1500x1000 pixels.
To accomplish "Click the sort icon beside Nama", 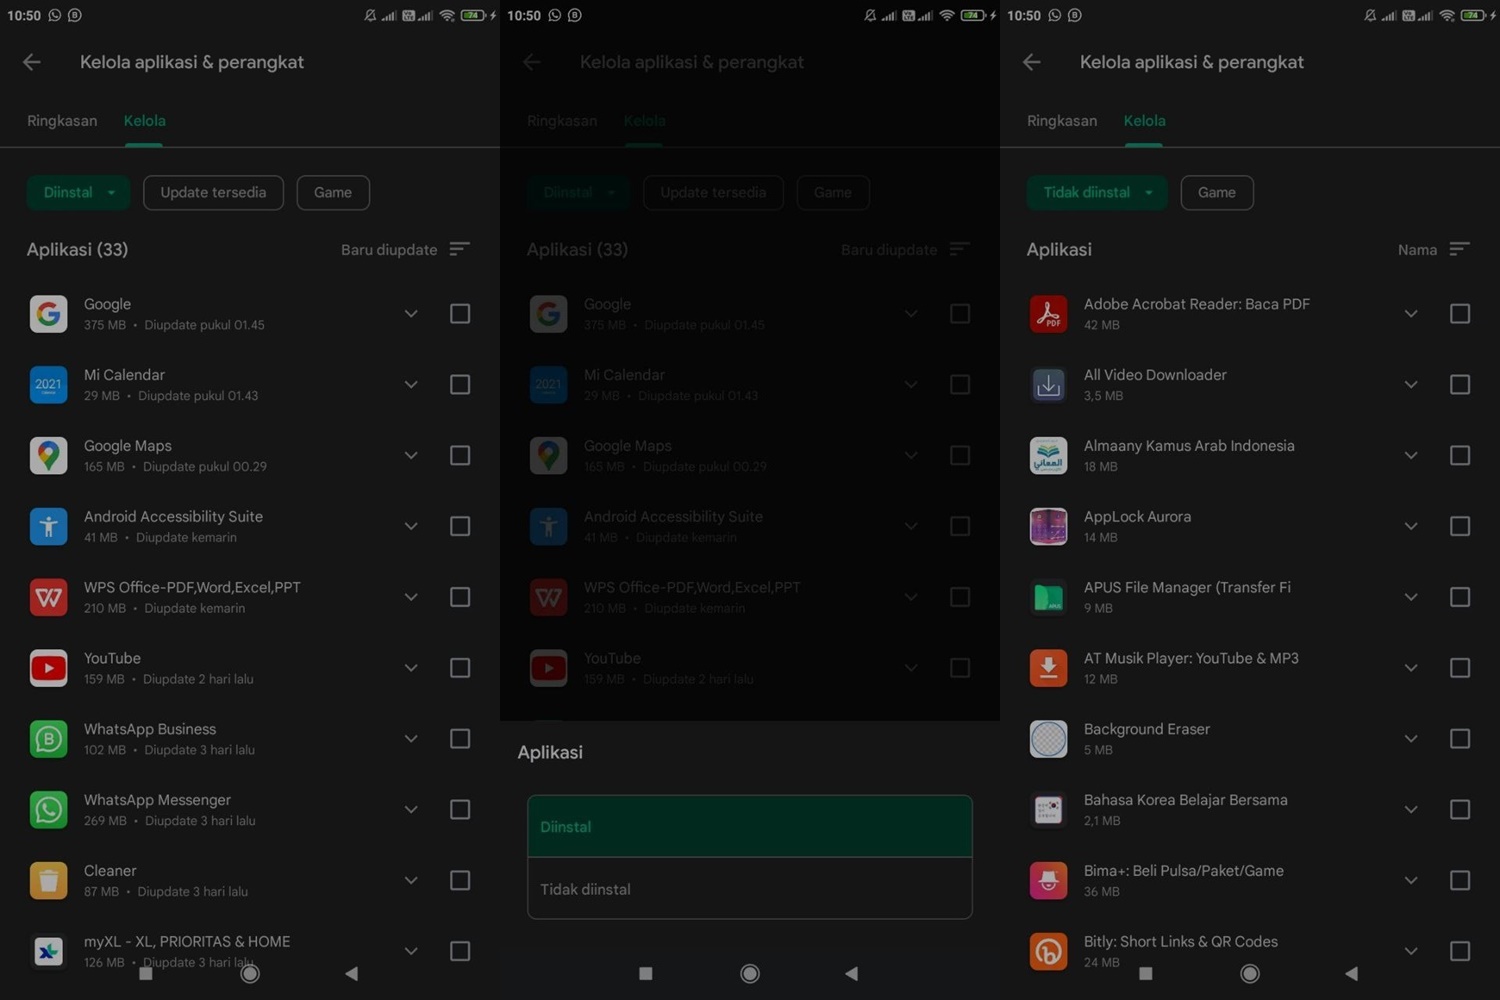I will pos(1459,249).
